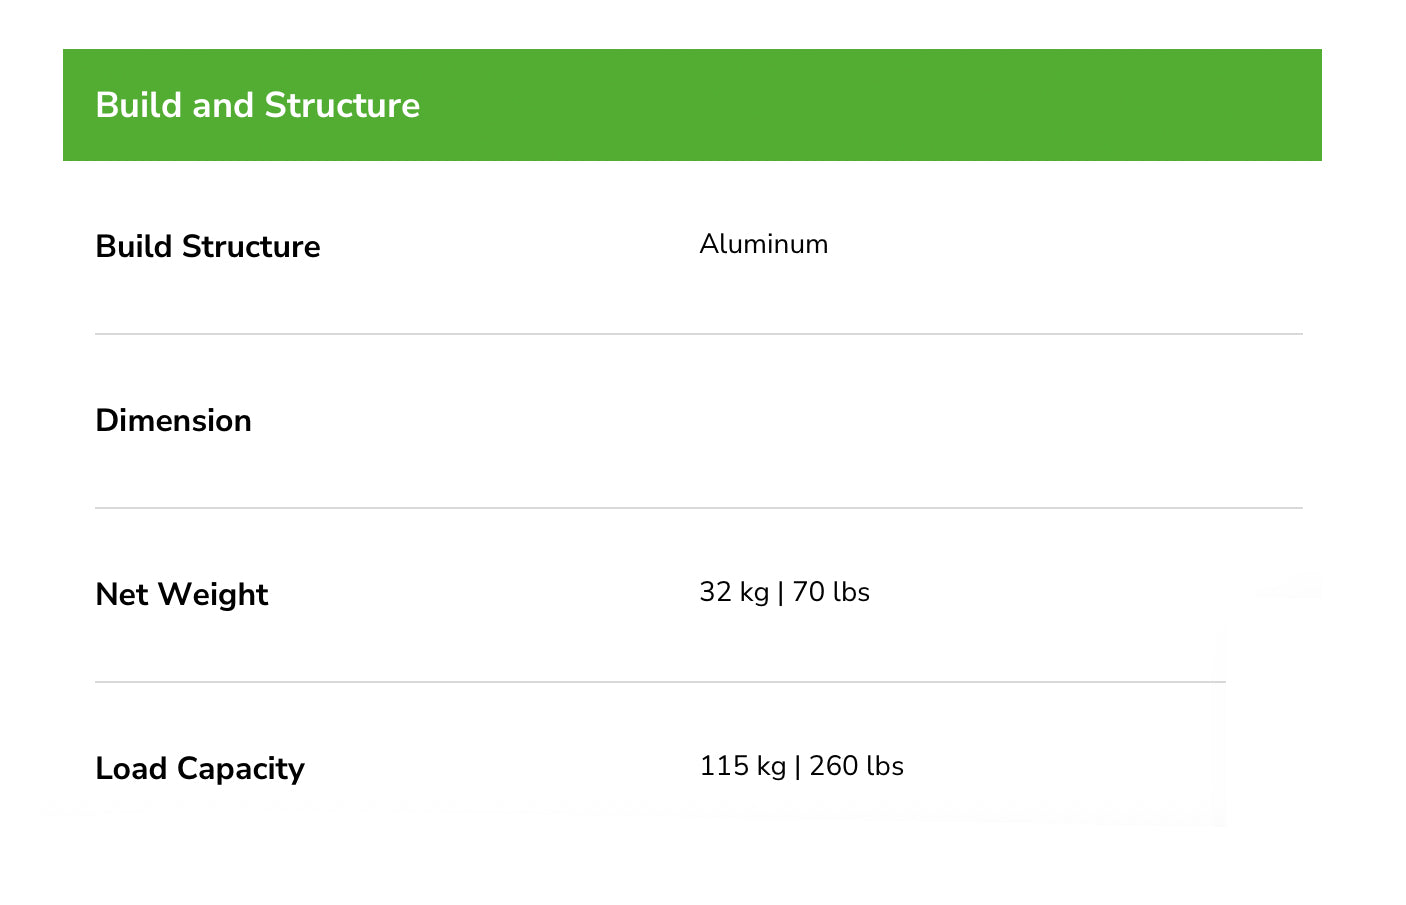Click the "260 lbs" capacity value
The height and width of the screenshot is (905, 1406).
coord(857,766)
